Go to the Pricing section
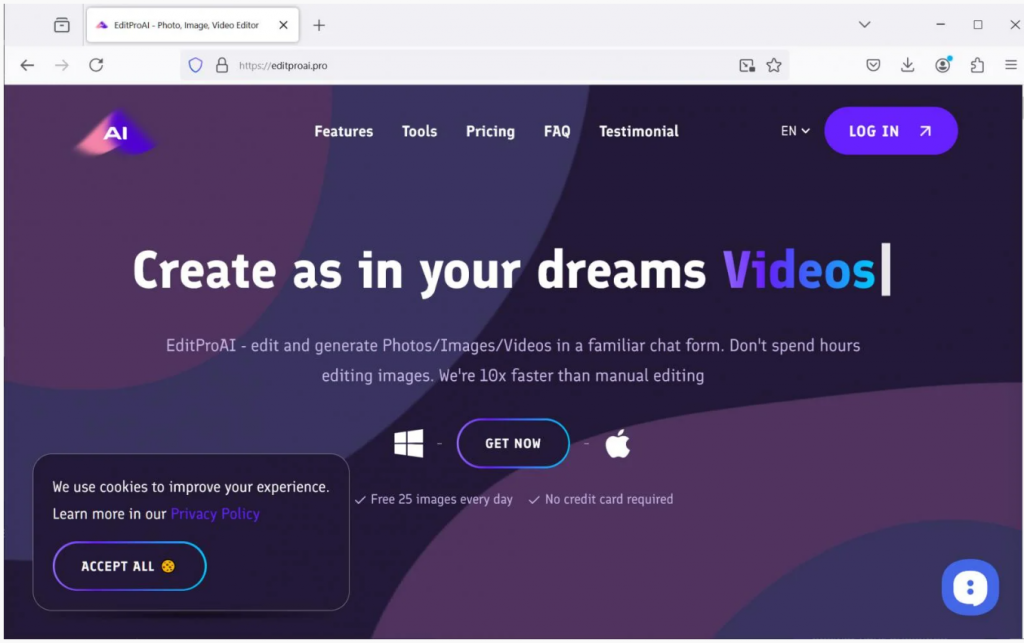Screen dimensions: 1024x643 pyautogui.click(x=490, y=132)
